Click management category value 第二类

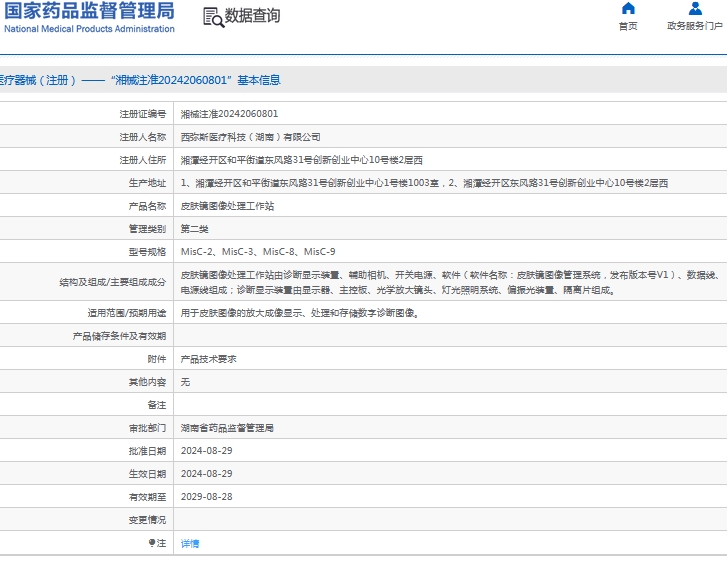click(194, 229)
